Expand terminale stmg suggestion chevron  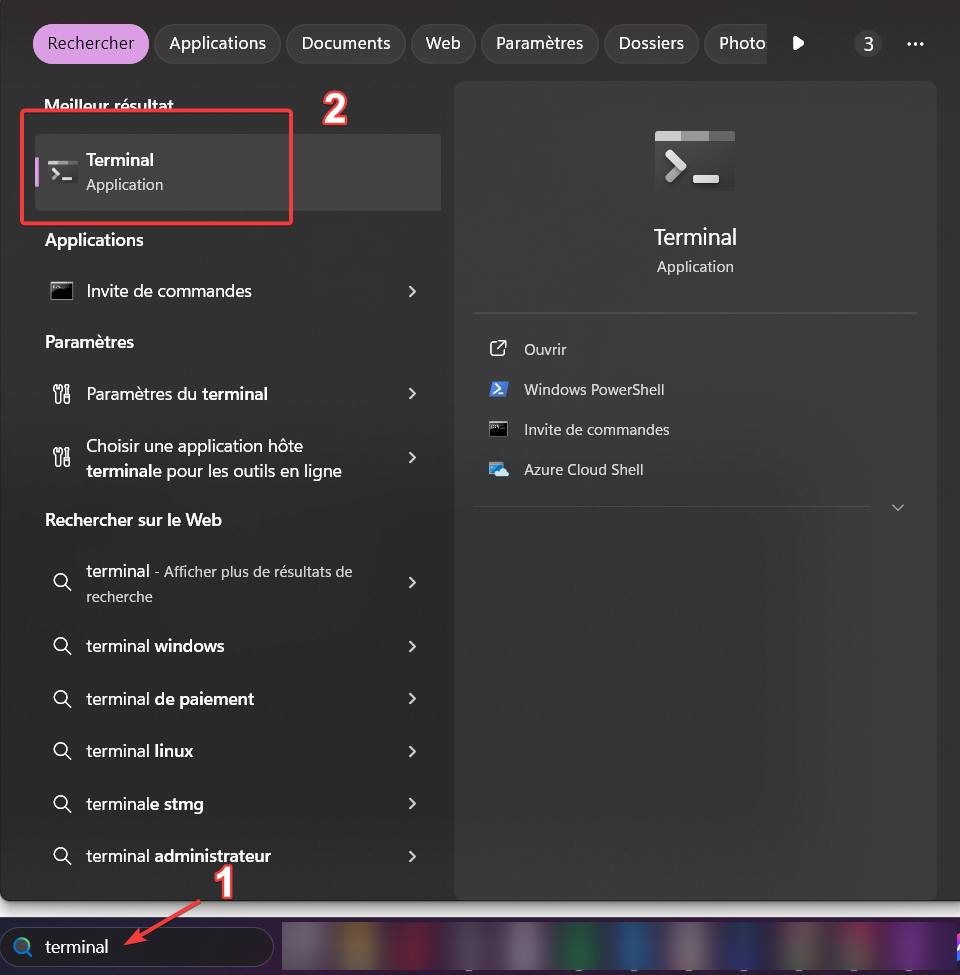(412, 804)
